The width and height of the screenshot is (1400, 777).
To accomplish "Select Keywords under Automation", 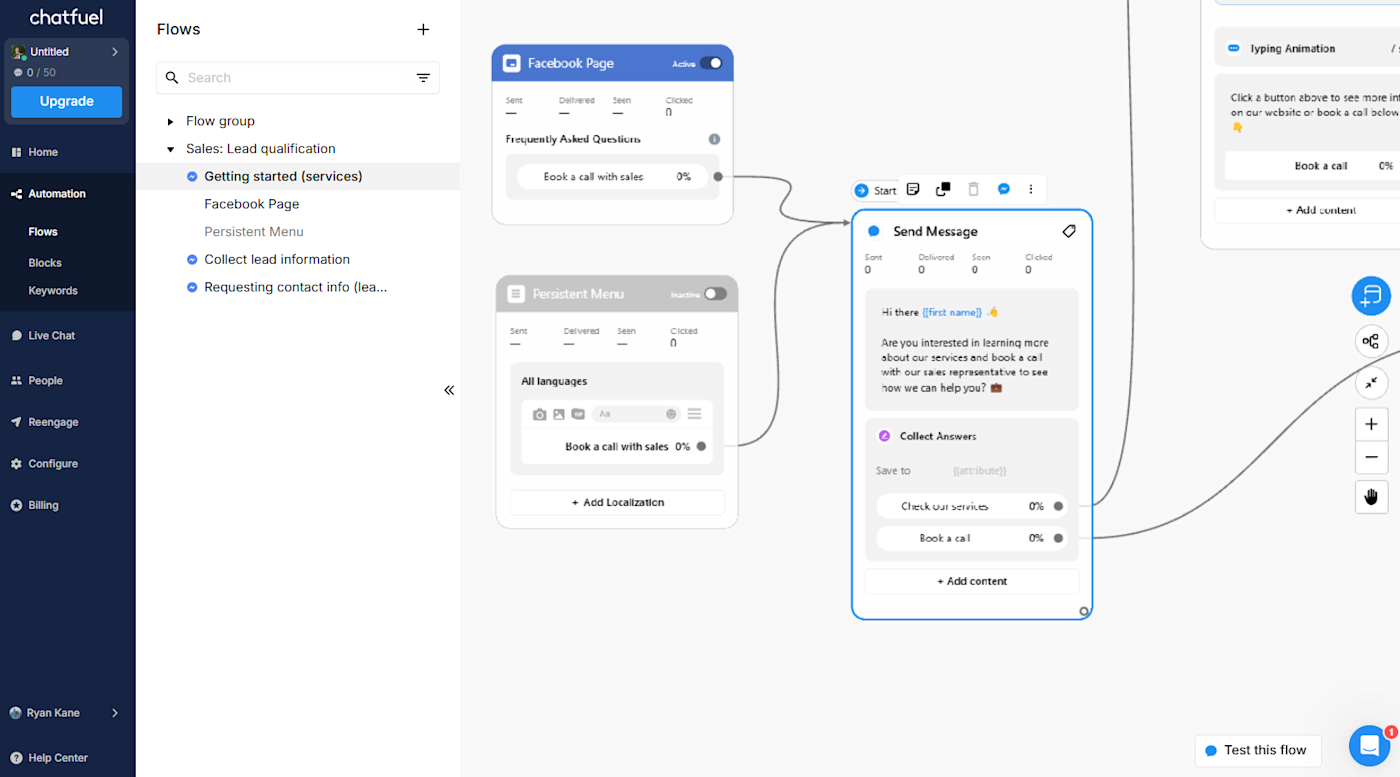I will tap(53, 291).
